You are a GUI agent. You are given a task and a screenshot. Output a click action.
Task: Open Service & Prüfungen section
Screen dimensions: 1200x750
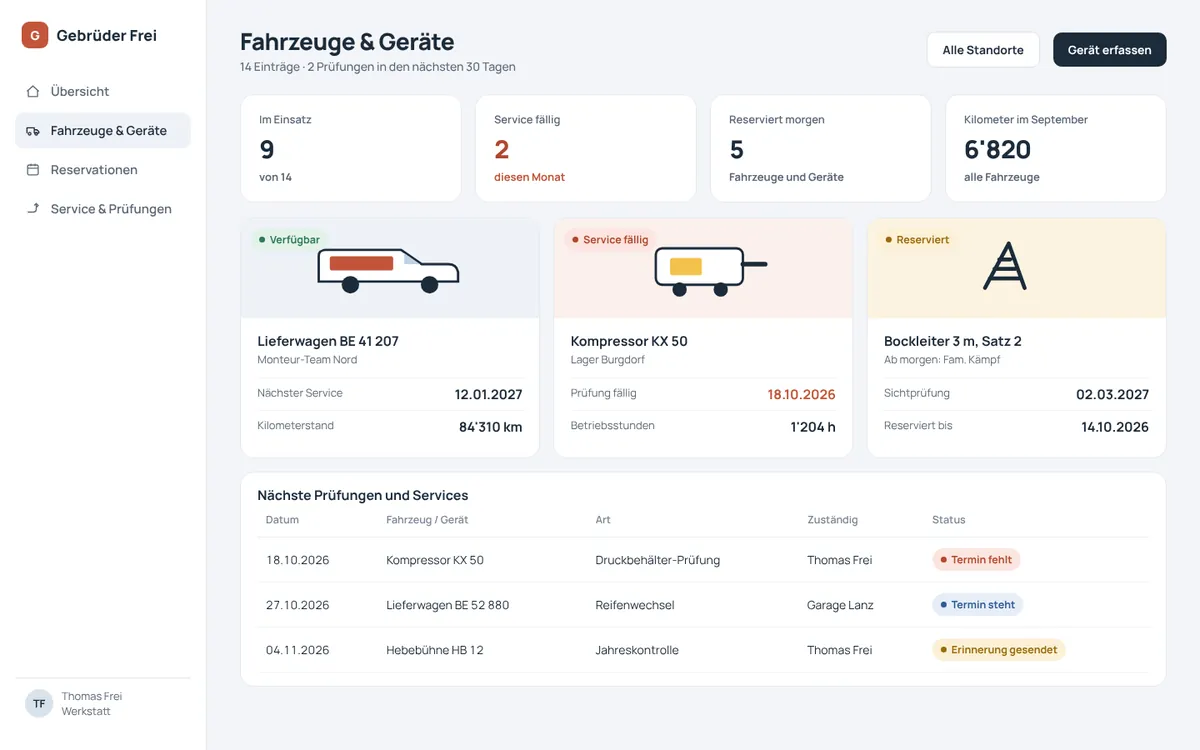pyautogui.click(x=103, y=209)
